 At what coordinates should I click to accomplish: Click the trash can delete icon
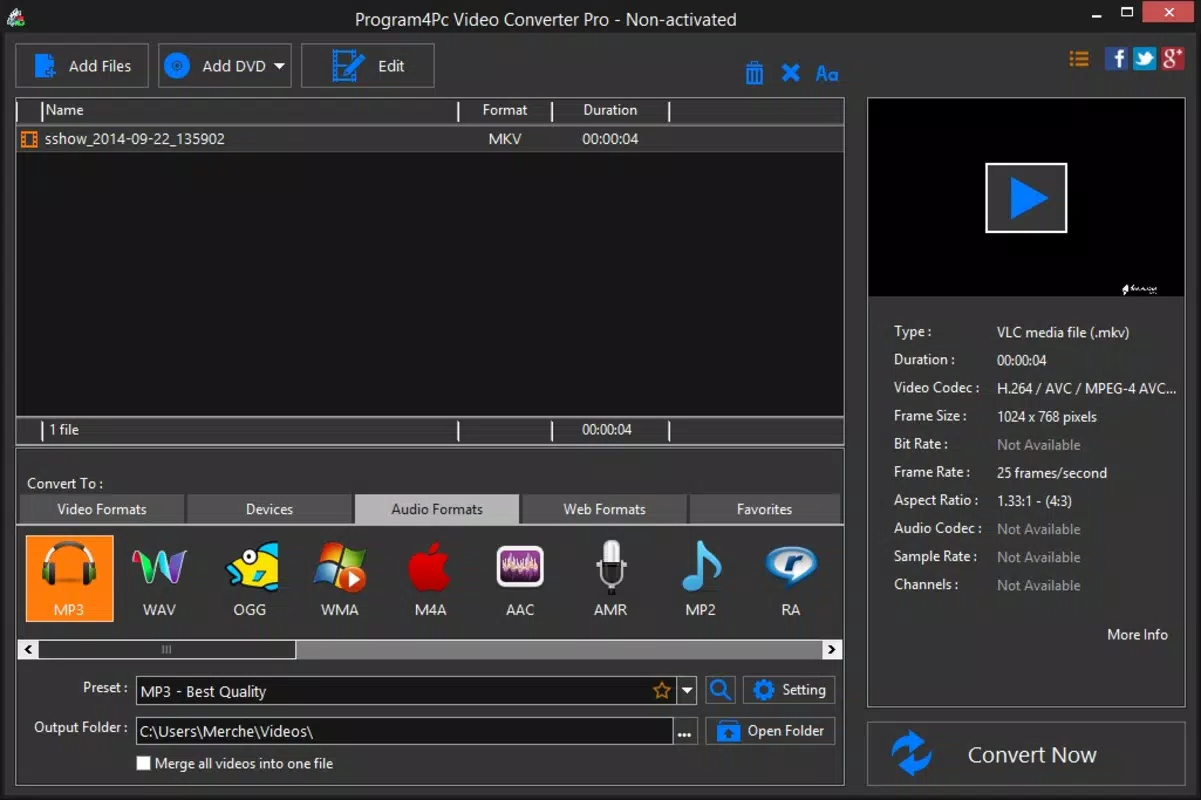(754, 73)
